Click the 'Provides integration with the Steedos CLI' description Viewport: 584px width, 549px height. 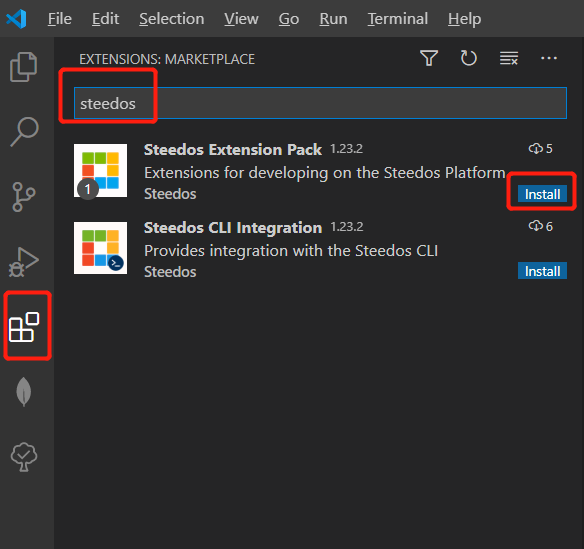[291, 251]
